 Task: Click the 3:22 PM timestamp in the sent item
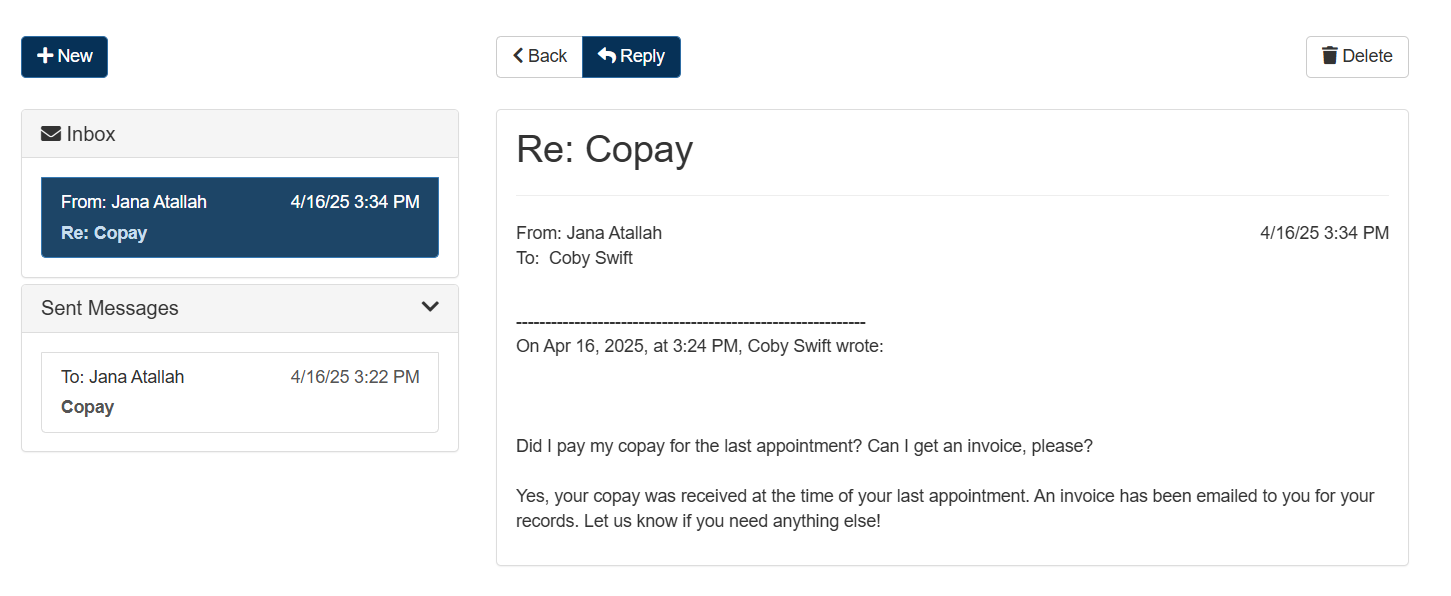(355, 377)
